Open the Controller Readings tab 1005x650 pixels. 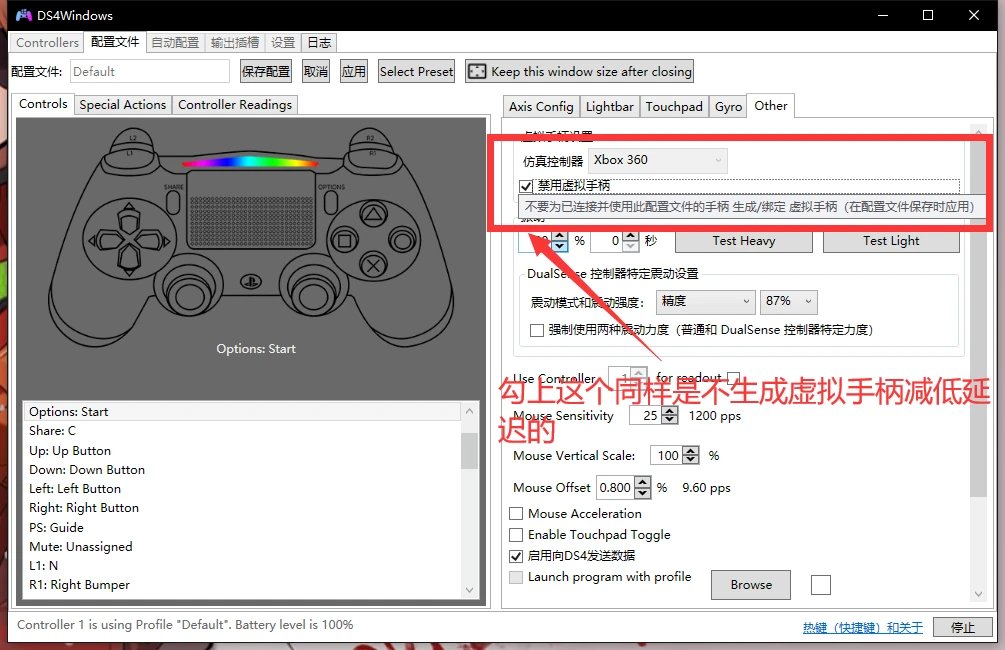coord(235,104)
